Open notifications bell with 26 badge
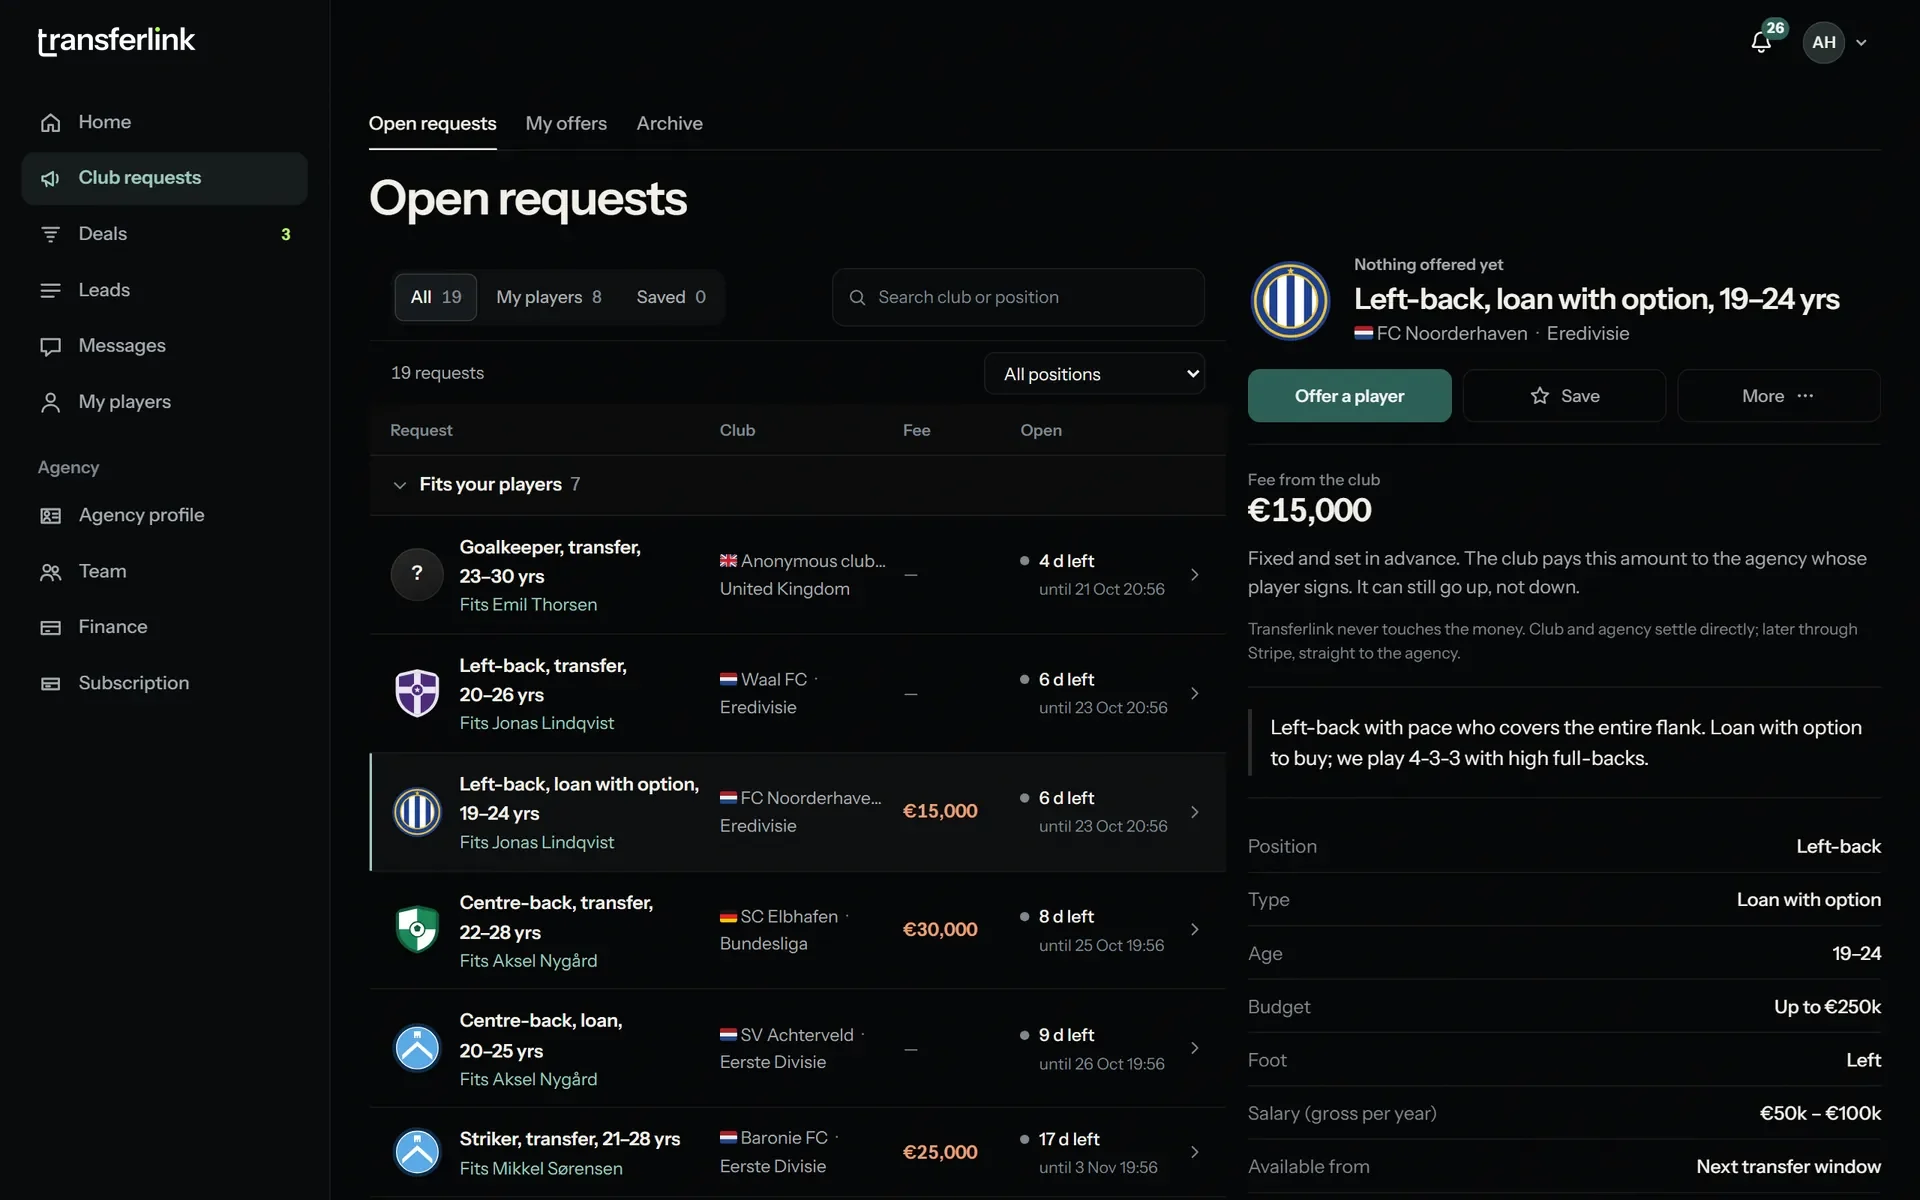Viewport: 1920px width, 1200px height. click(x=1762, y=42)
